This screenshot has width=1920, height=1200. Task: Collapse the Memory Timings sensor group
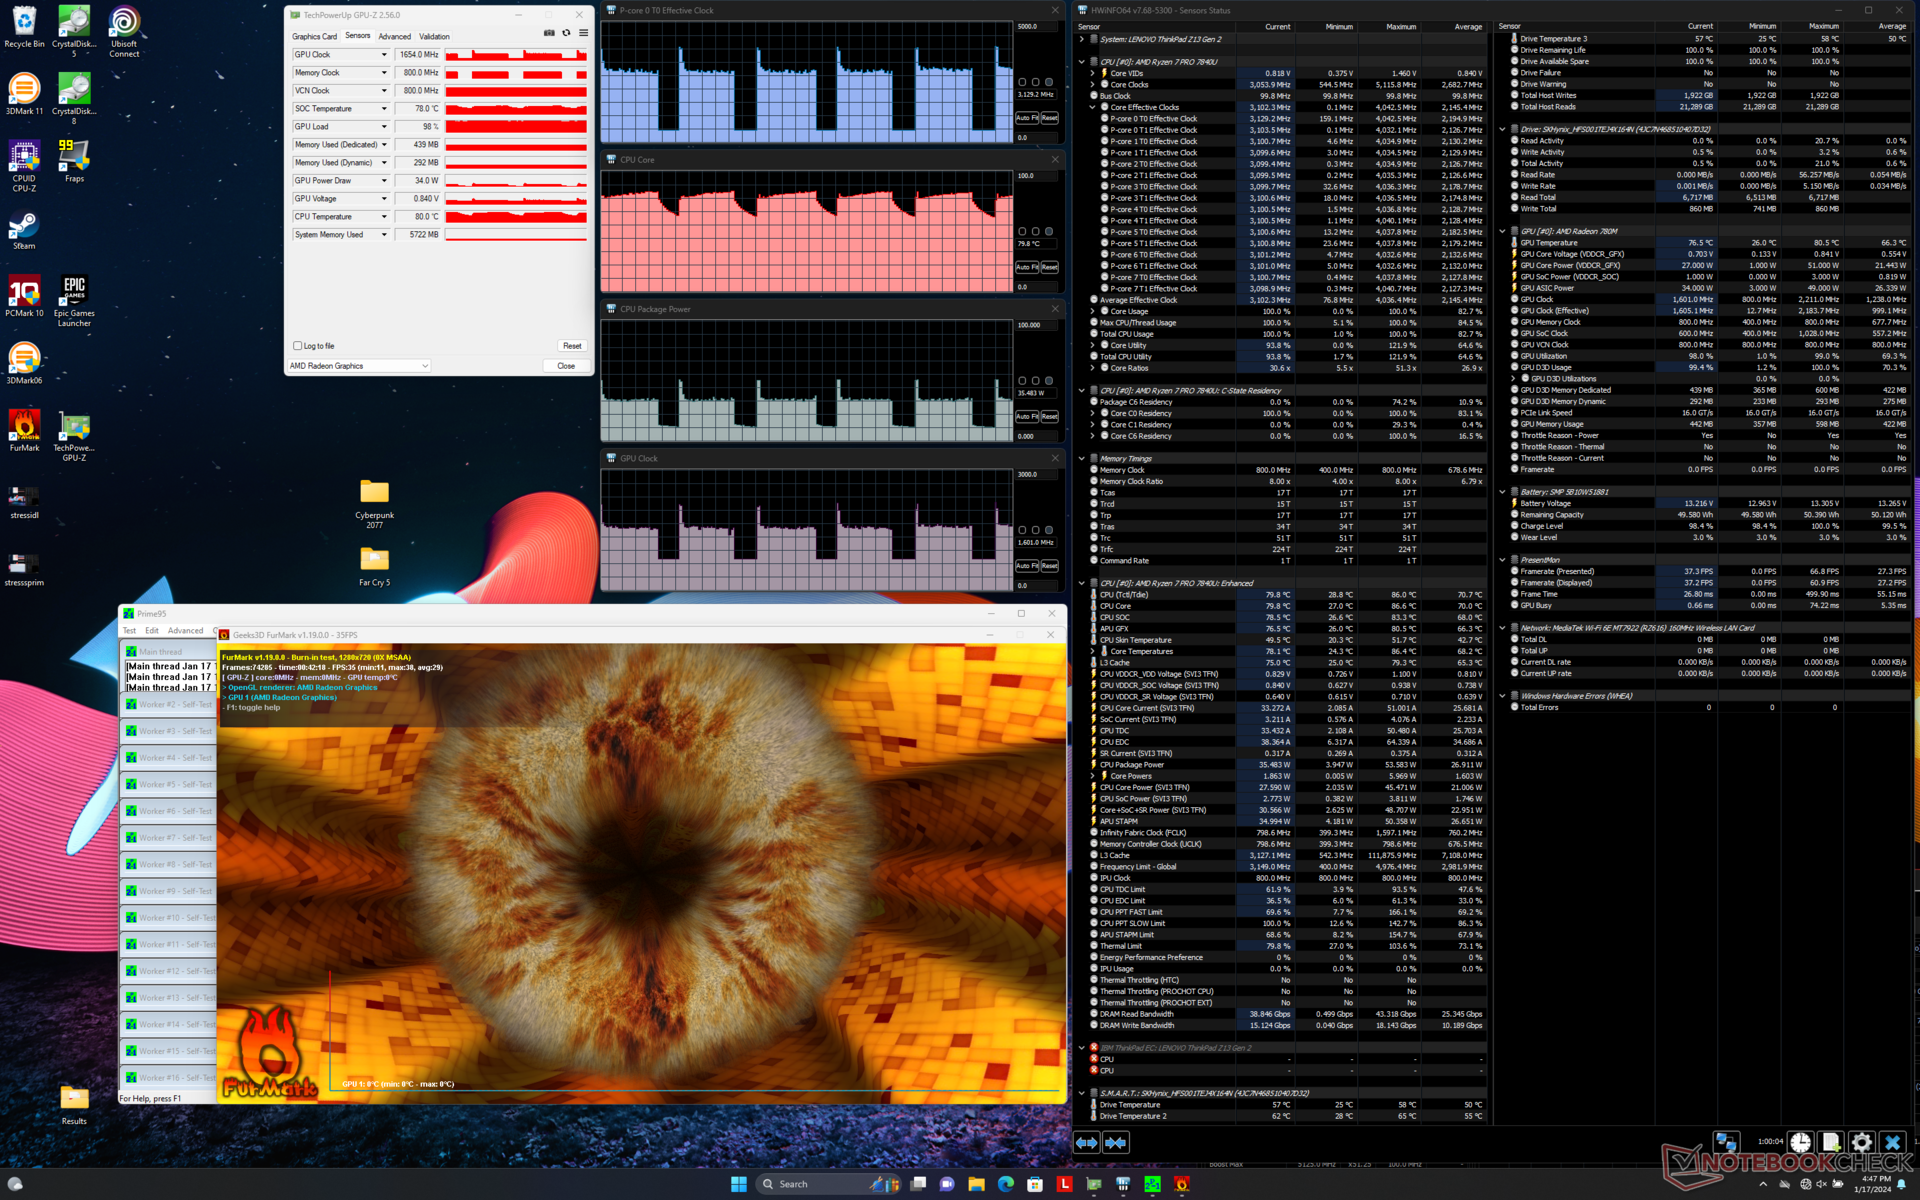coord(1082,459)
